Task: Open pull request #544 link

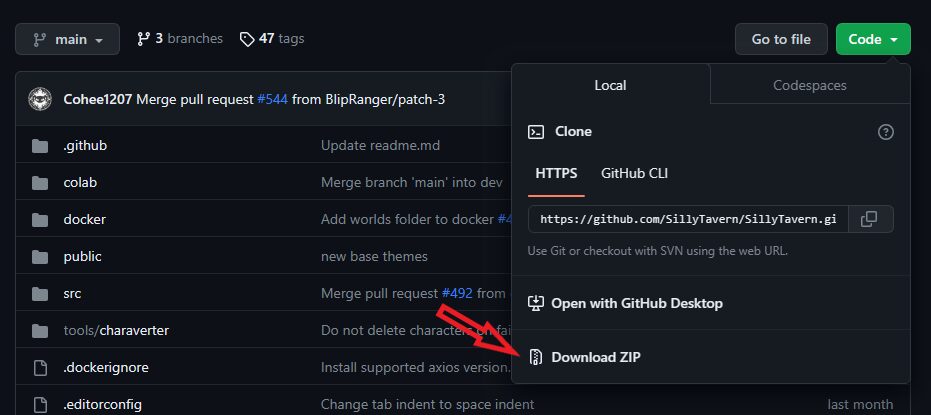Action: (273, 99)
